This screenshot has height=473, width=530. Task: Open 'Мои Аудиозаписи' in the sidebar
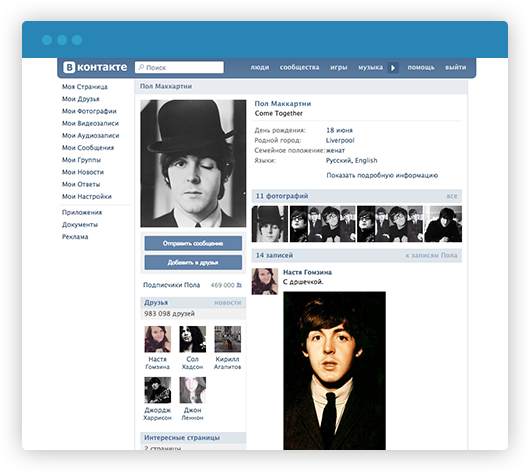pos(91,136)
